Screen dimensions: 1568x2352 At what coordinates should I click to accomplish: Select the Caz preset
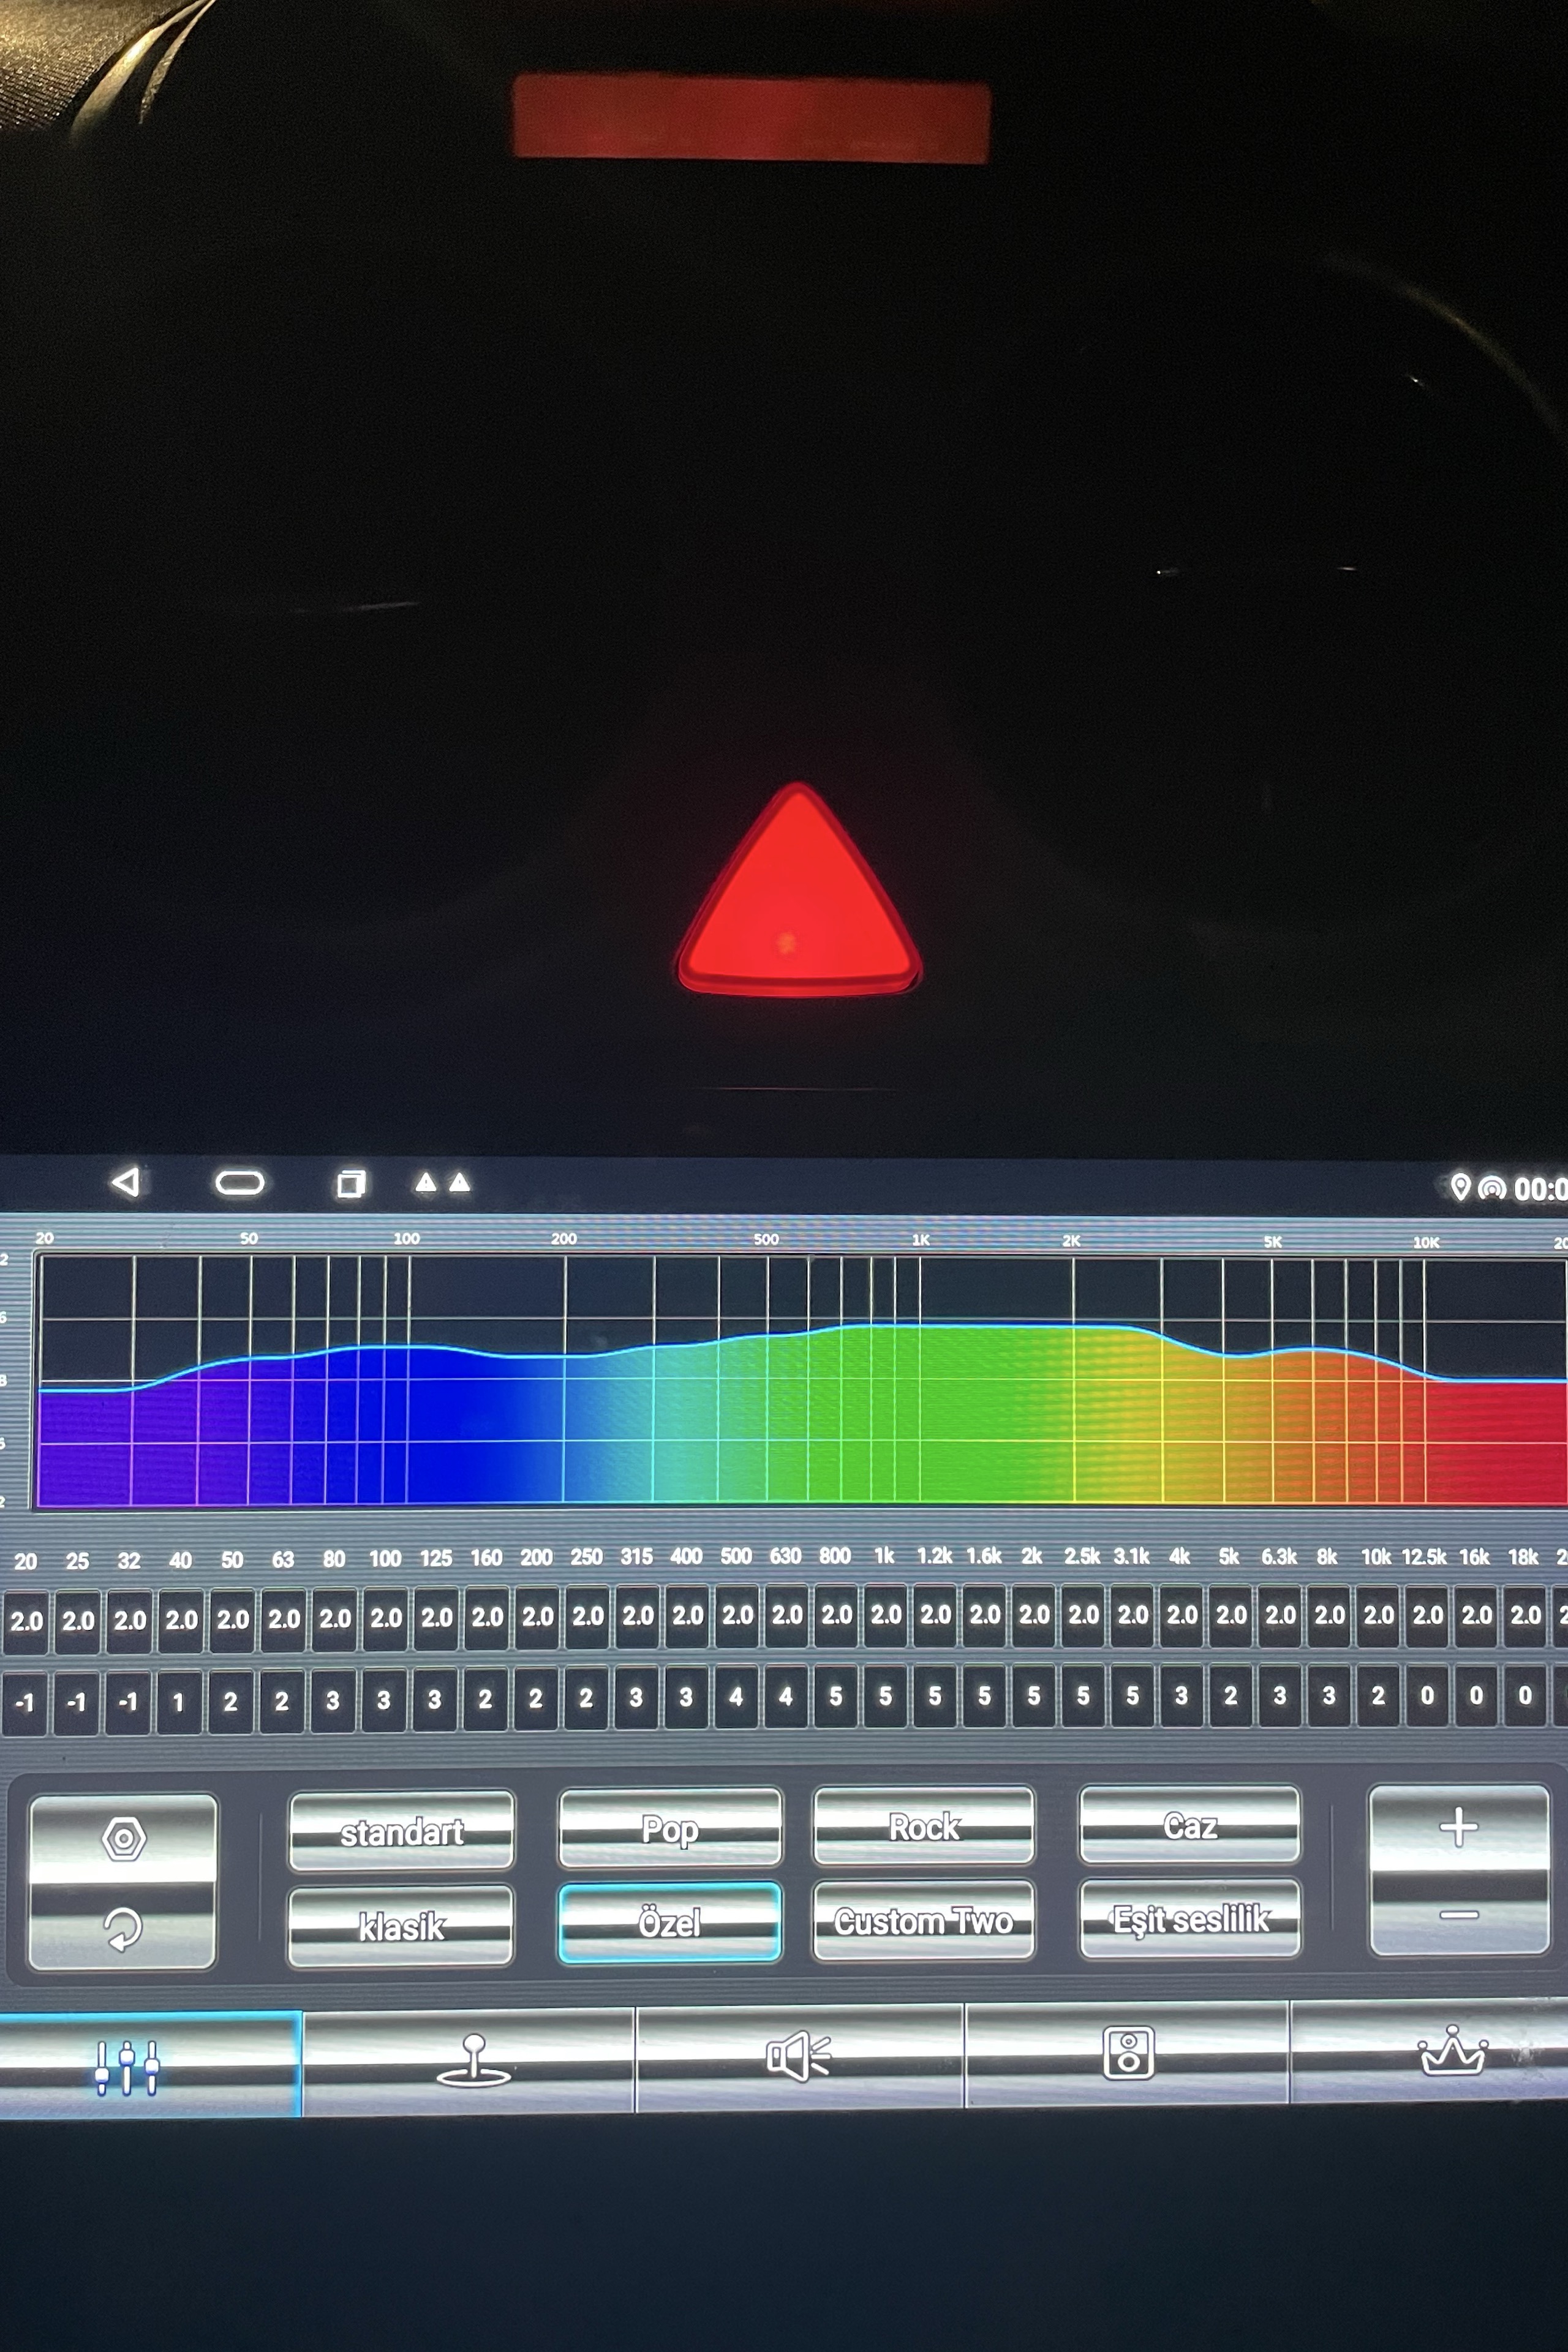tap(1190, 1825)
